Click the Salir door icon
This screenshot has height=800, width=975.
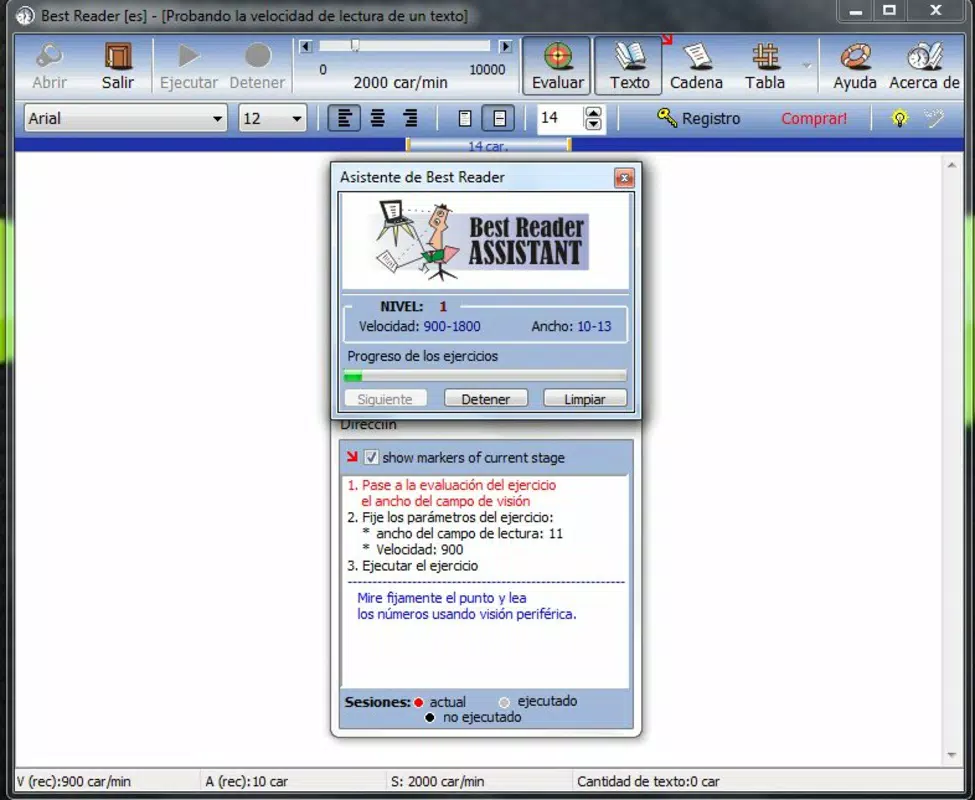118,65
